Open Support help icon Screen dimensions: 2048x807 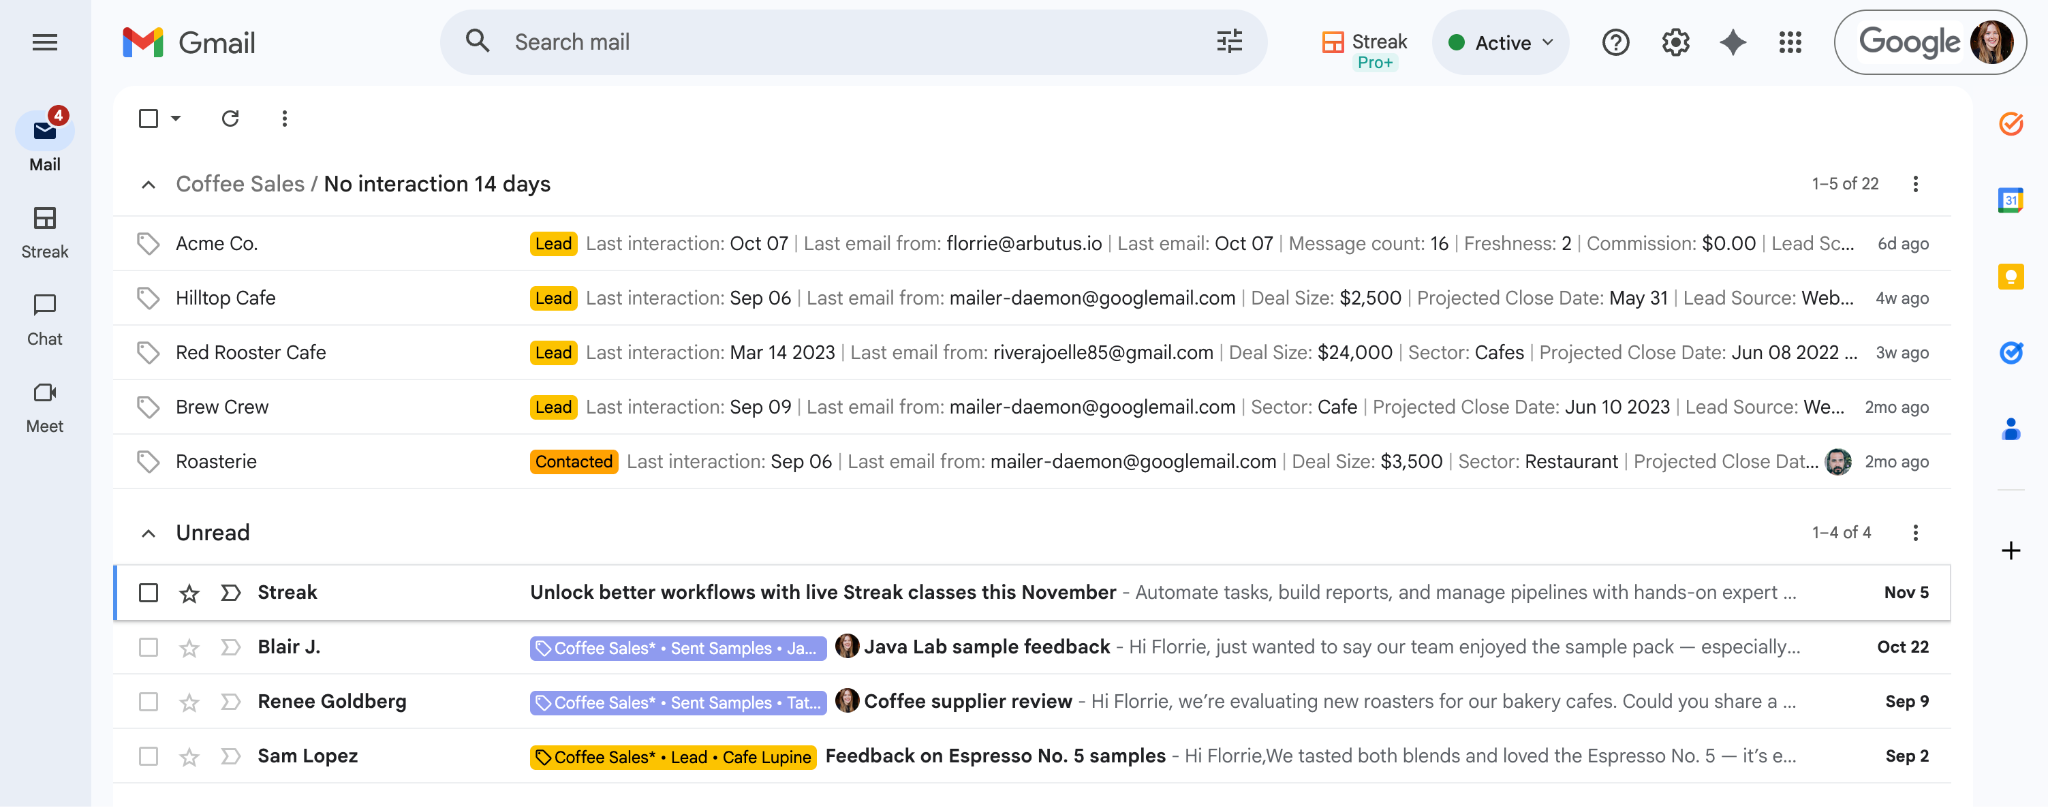coord(1616,42)
